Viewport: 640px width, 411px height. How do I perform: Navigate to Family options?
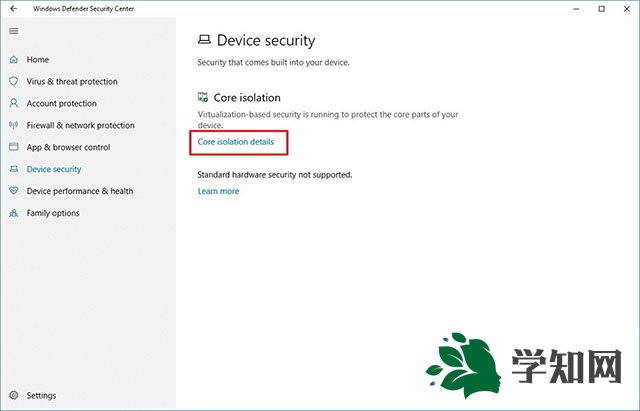pyautogui.click(x=53, y=213)
